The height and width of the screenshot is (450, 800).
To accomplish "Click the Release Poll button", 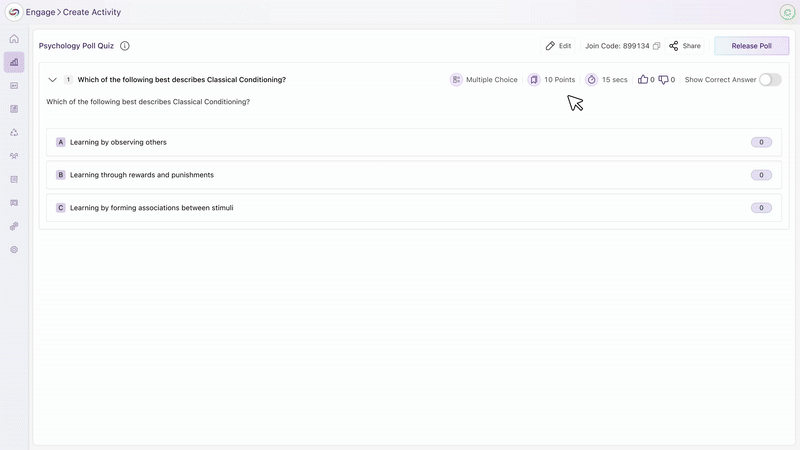I will coord(751,46).
